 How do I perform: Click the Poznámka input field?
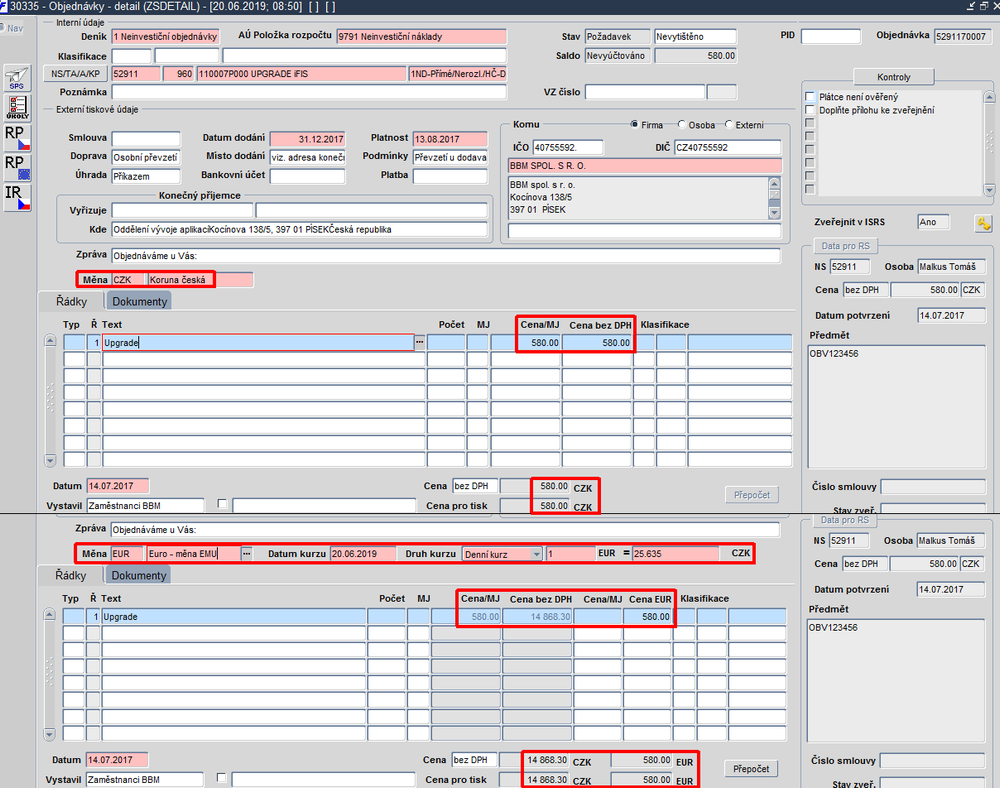click(309, 92)
